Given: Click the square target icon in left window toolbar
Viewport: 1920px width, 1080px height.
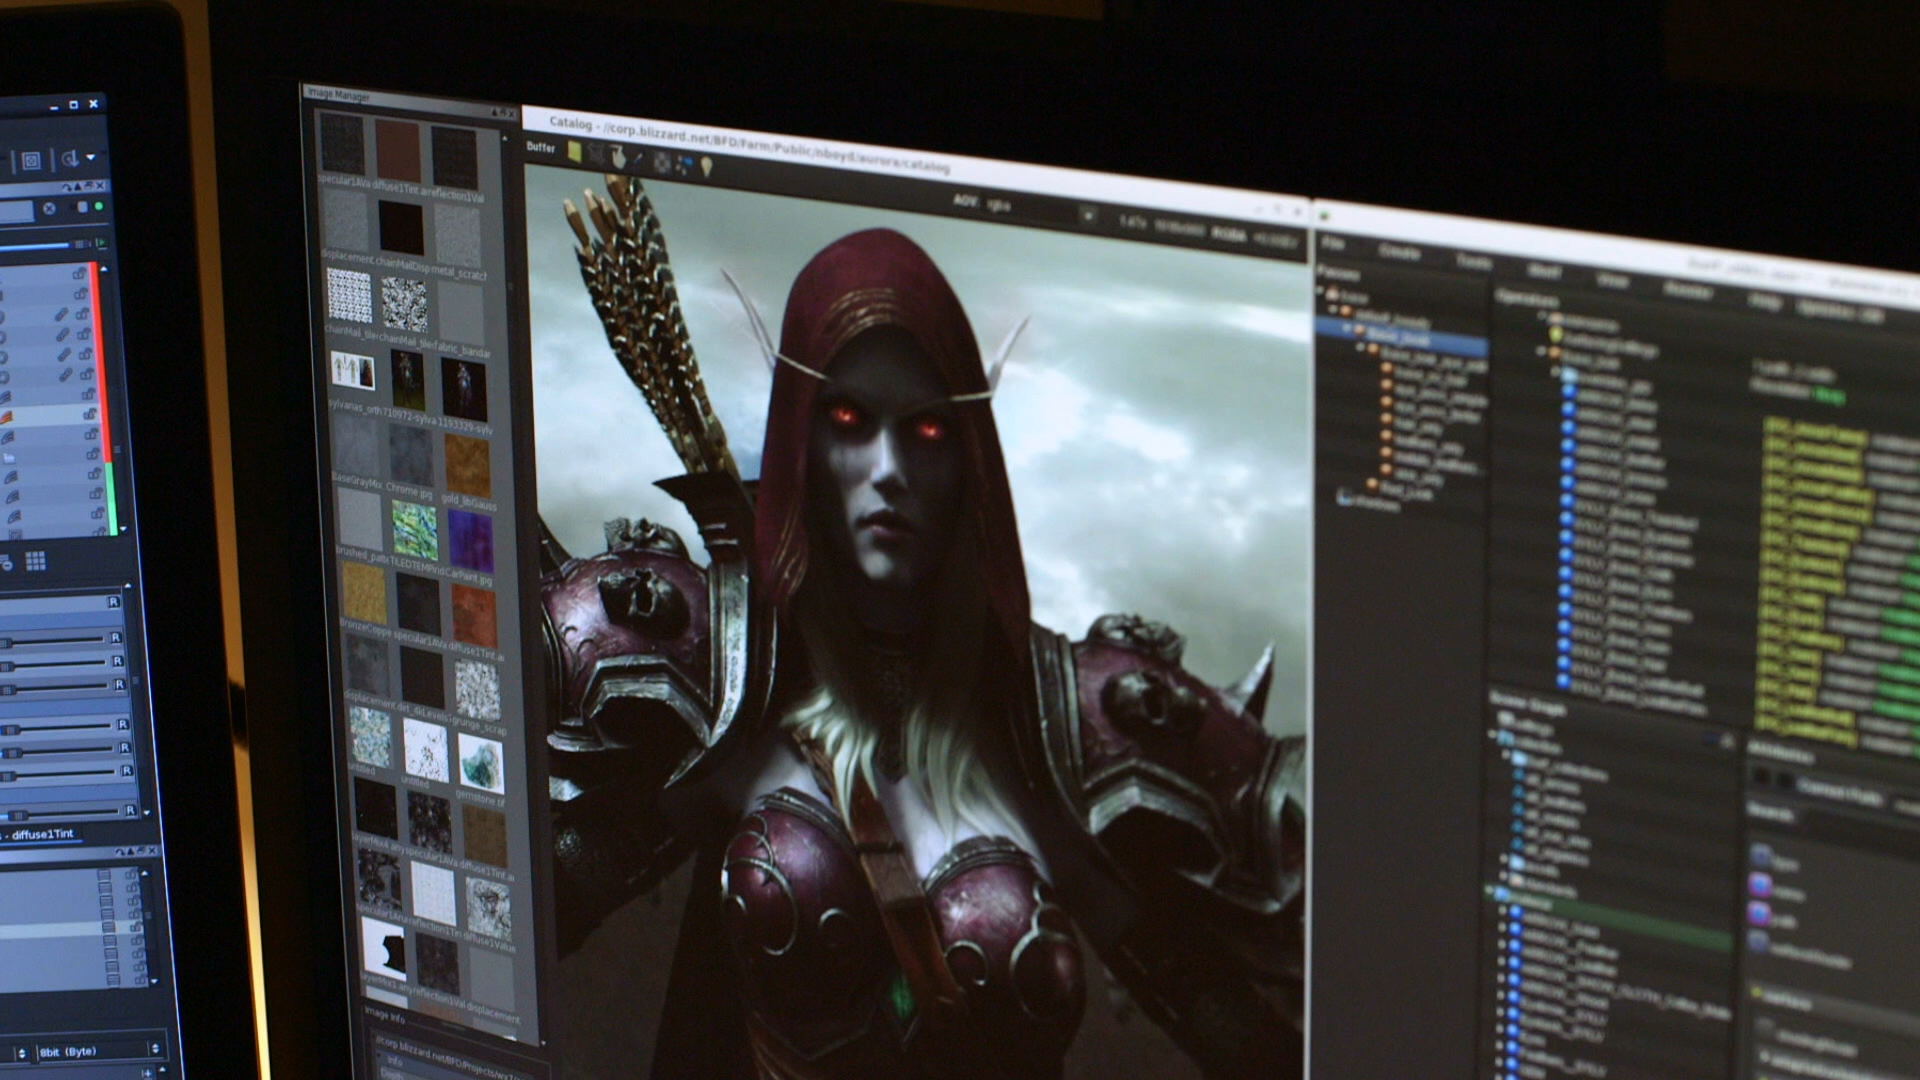Looking at the screenshot, I should tap(31, 160).
